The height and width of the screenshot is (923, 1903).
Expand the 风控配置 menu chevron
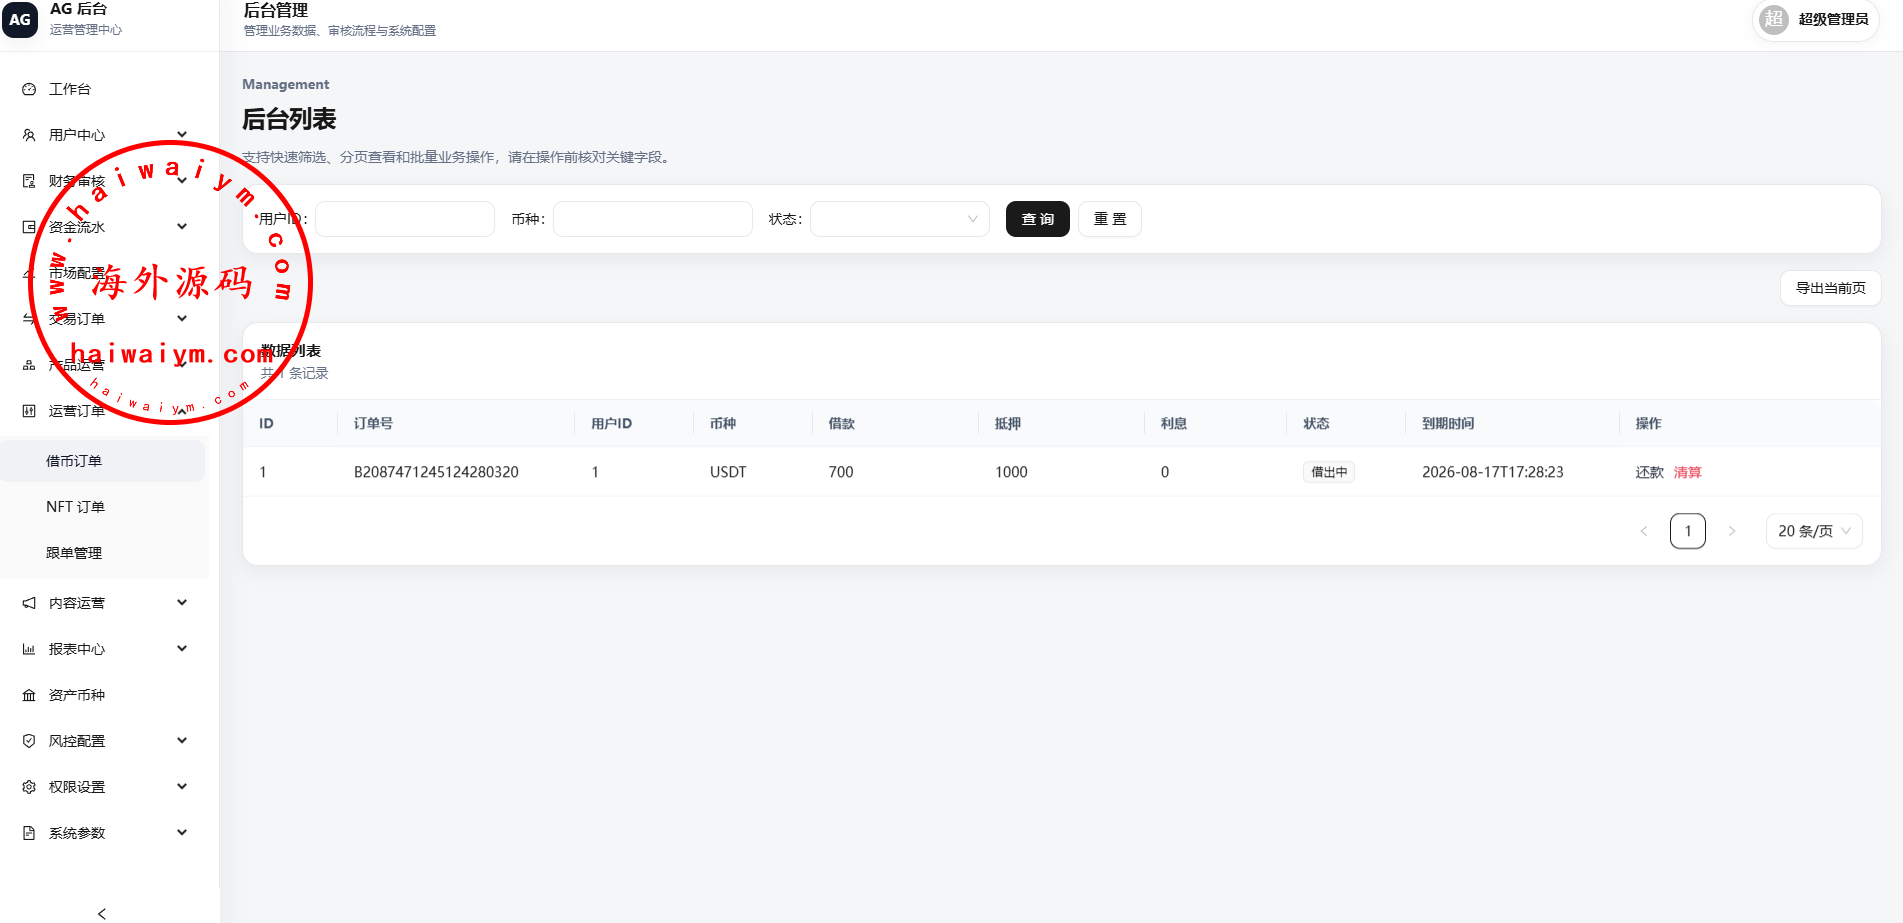182,741
